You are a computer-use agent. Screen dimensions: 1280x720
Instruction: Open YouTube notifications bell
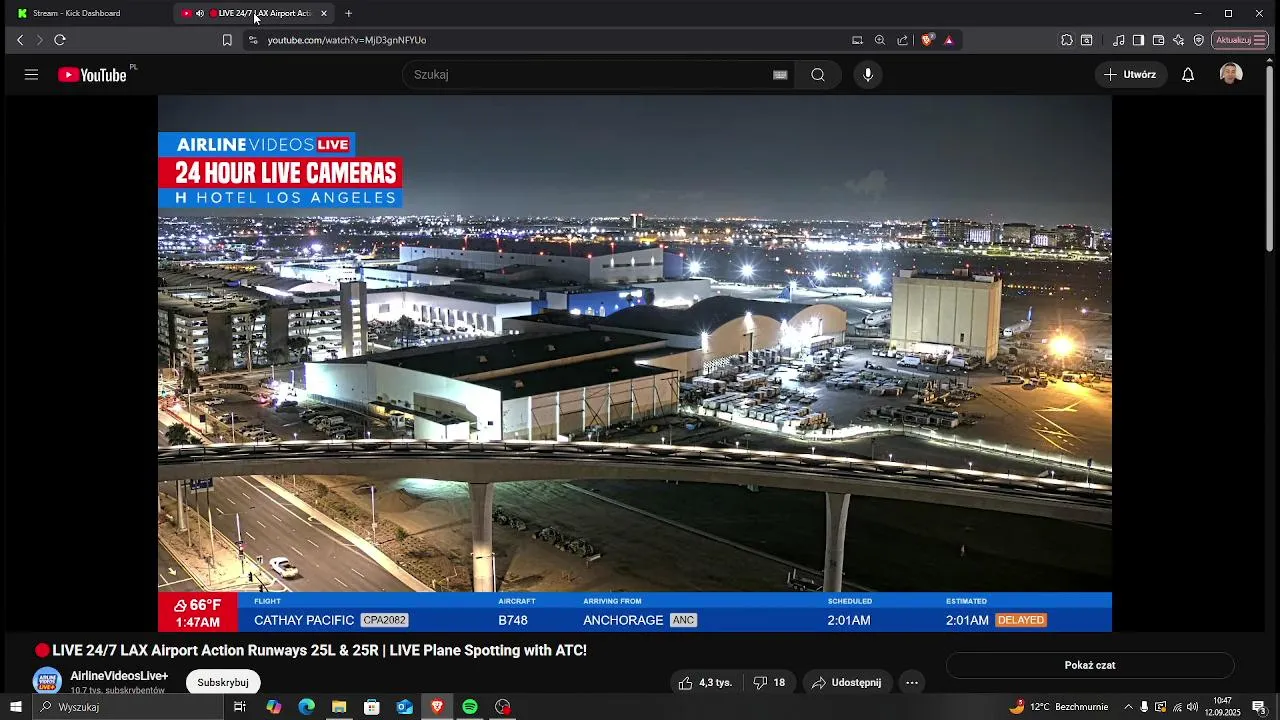pos(1188,75)
